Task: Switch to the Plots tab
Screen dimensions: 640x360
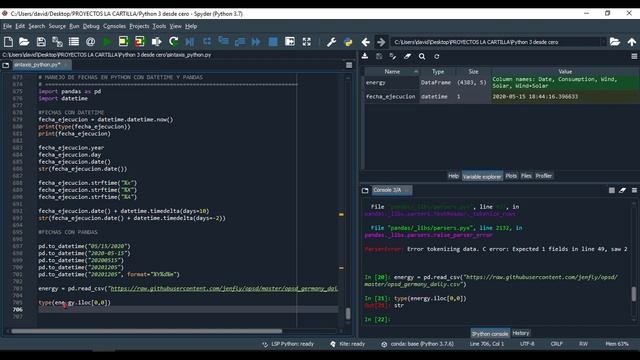Action: tap(511, 176)
